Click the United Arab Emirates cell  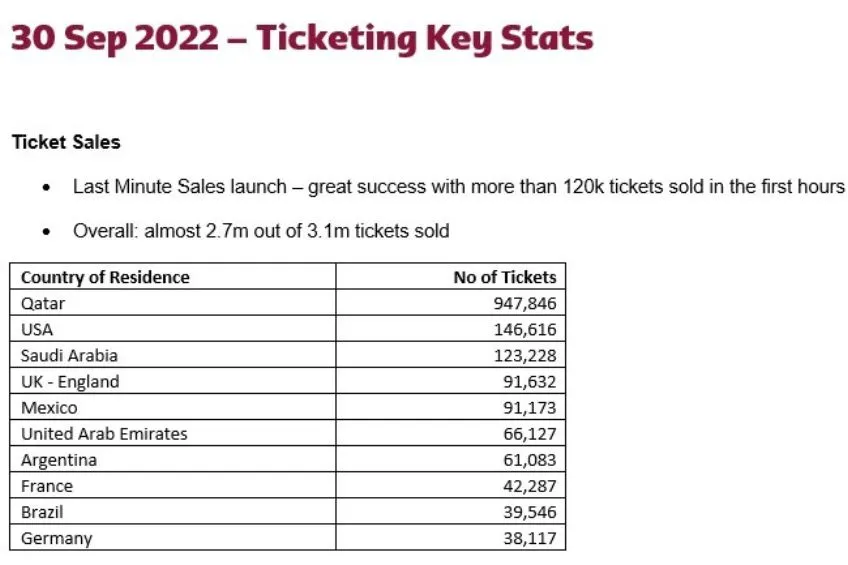[x=104, y=434]
